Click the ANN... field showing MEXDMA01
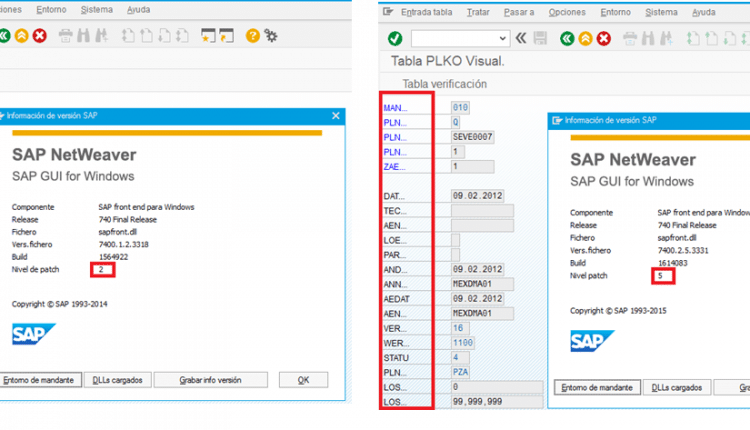This screenshot has width=750, height=430. click(x=482, y=284)
